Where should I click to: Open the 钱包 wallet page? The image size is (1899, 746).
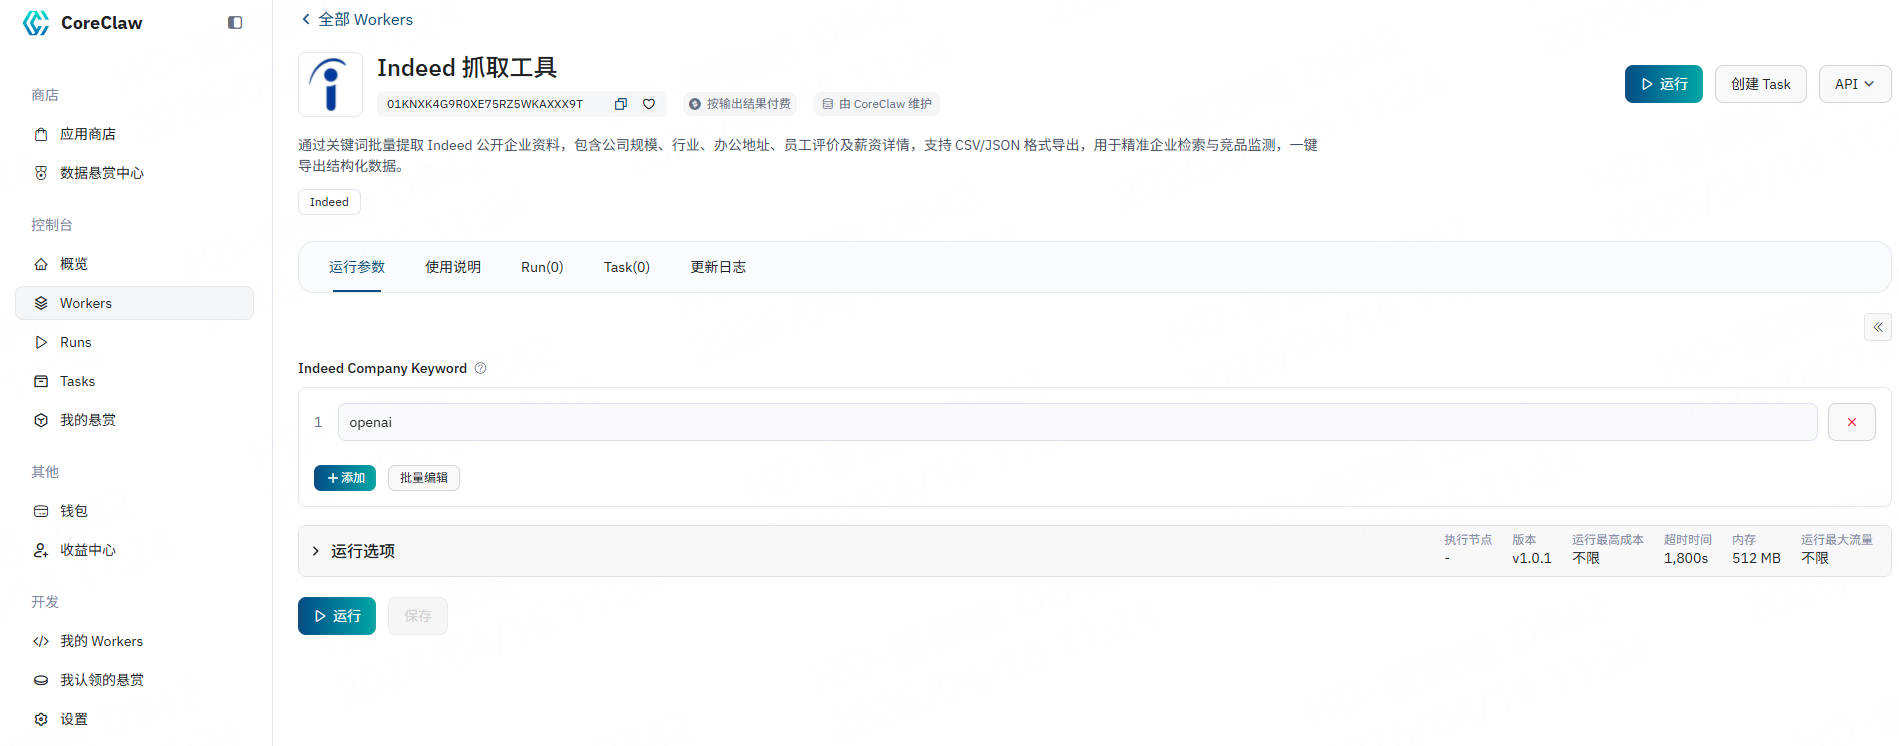click(x=74, y=511)
